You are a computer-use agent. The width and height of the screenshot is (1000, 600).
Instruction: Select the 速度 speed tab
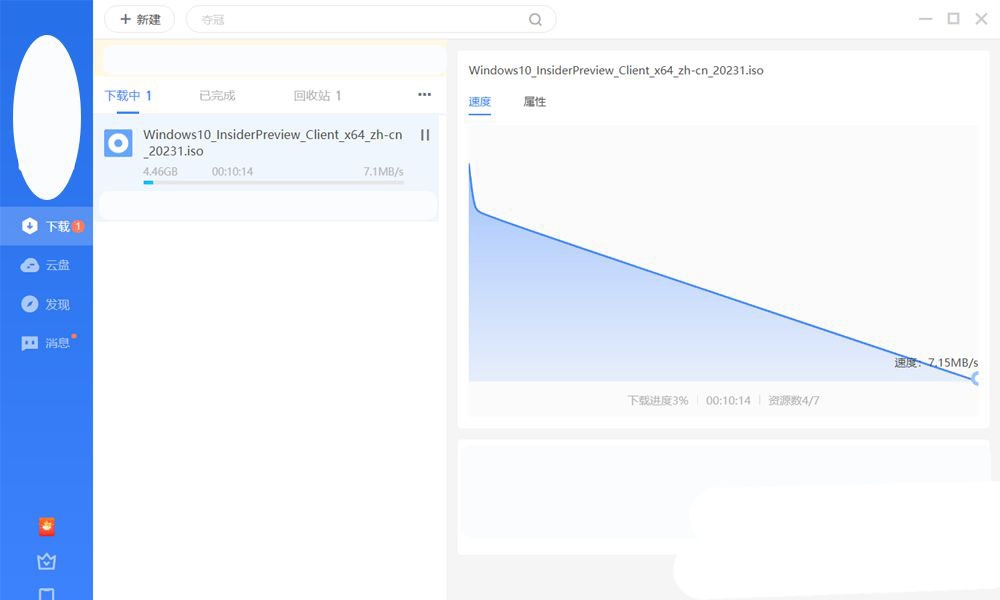(480, 102)
